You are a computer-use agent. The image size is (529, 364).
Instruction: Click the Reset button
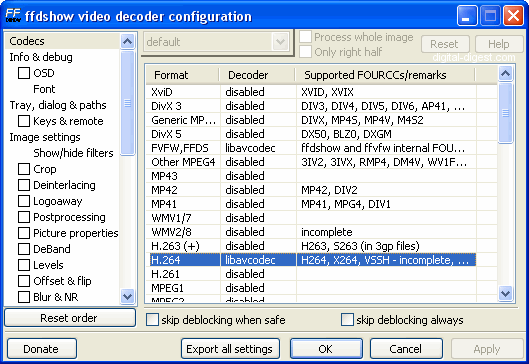click(x=445, y=44)
